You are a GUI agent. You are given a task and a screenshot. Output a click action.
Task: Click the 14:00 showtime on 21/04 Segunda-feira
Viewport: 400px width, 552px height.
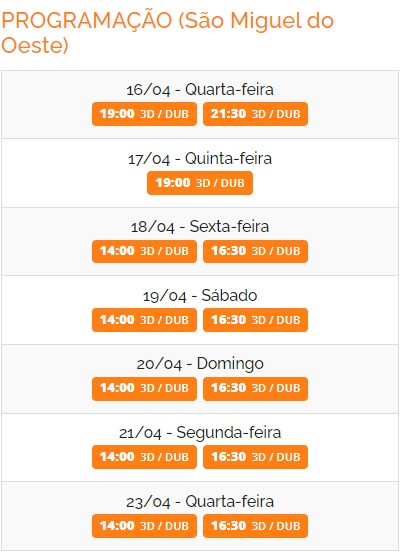tap(144, 457)
